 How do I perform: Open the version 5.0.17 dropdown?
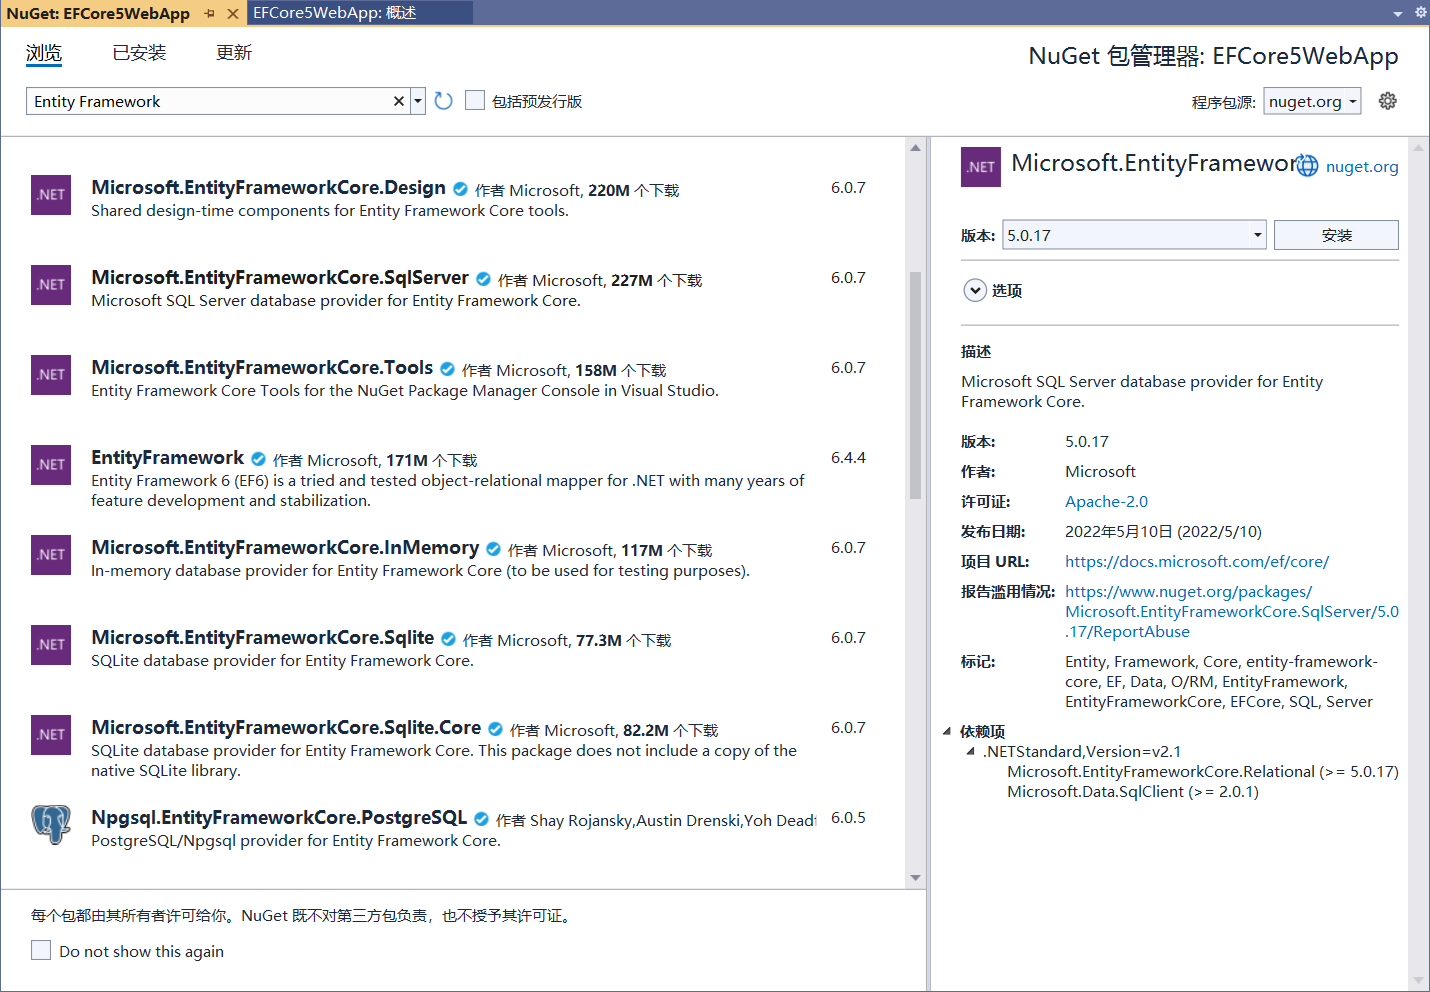pos(1134,235)
